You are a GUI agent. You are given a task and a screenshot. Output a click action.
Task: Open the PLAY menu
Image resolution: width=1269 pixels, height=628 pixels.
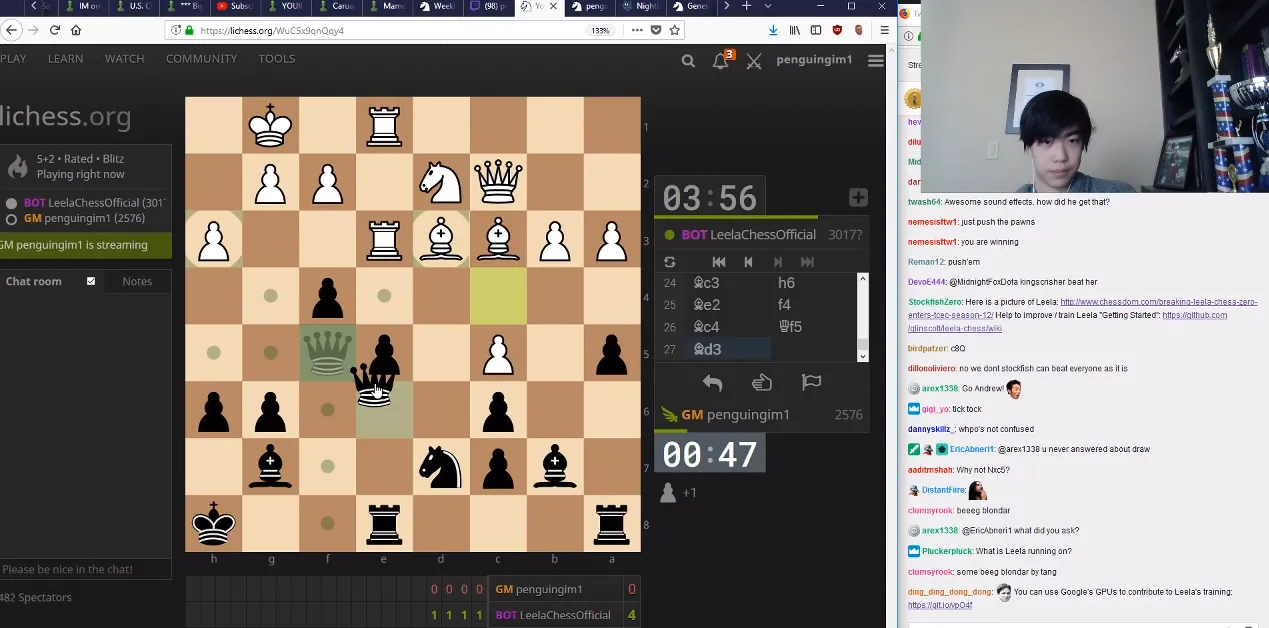tap(13, 59)
